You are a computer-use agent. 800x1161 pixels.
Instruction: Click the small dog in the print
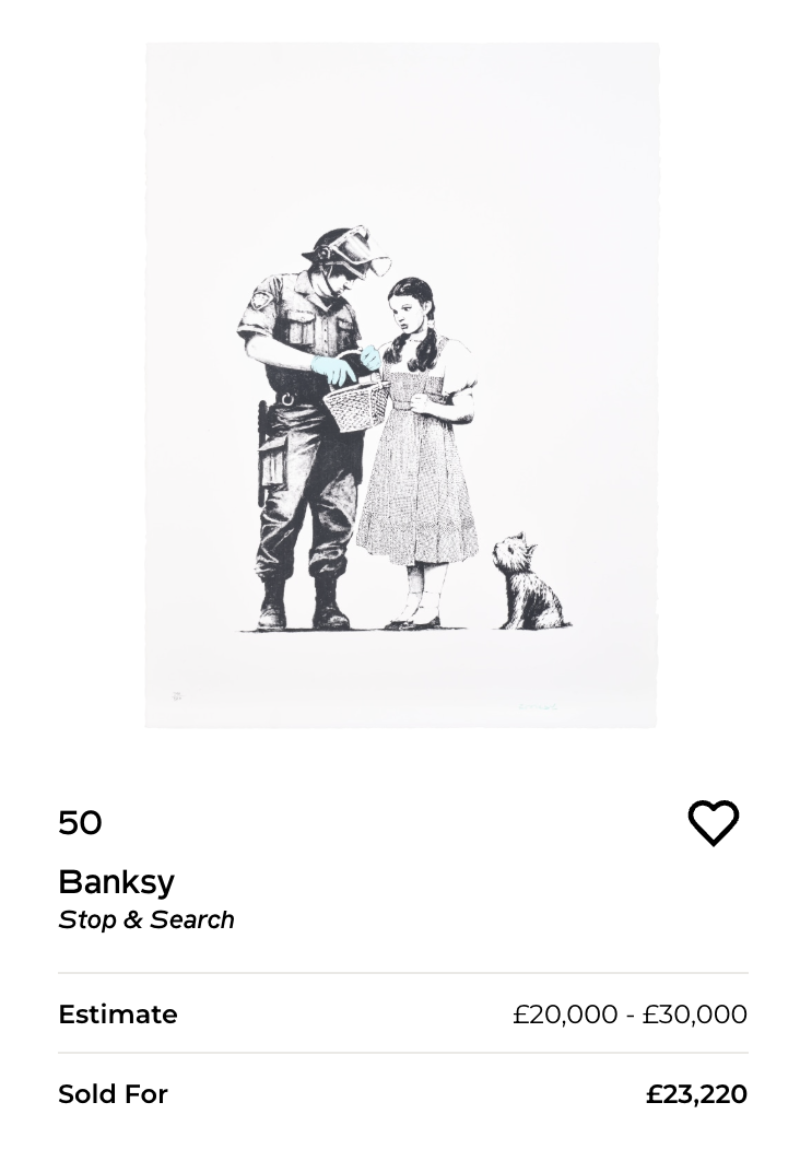click(529, 582)
